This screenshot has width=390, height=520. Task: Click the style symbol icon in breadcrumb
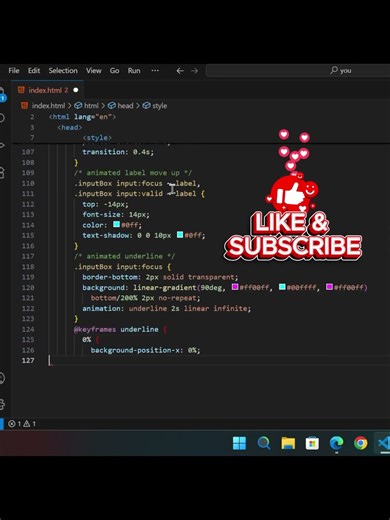coord(146,106)
